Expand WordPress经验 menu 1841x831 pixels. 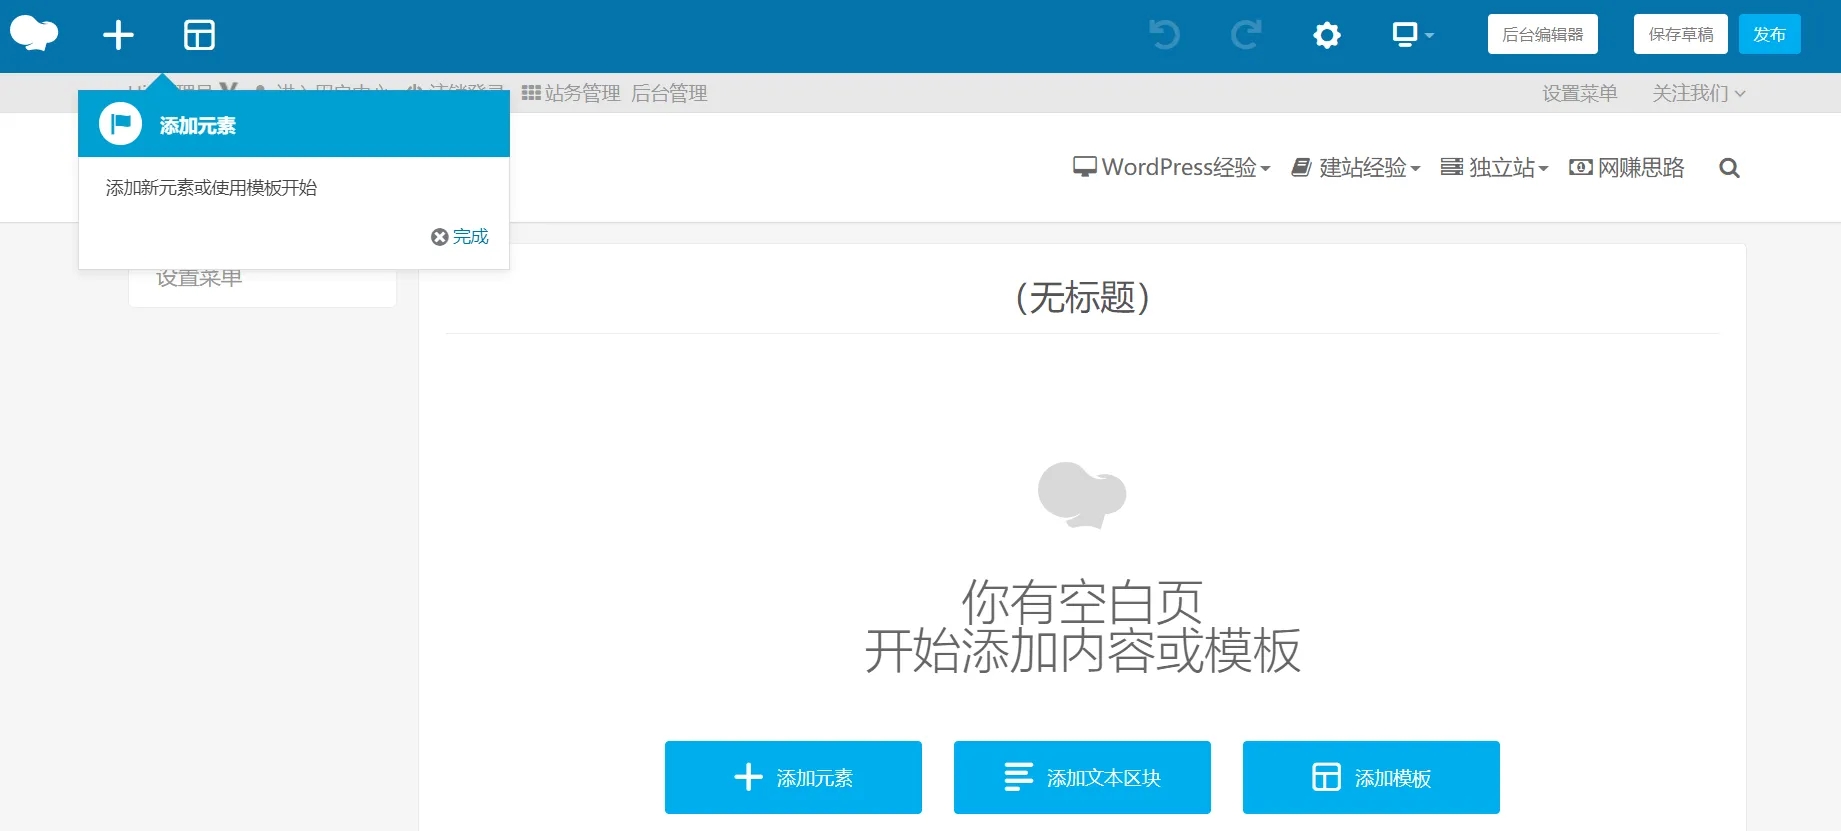pyautogui.click(x=1171, y=167)
